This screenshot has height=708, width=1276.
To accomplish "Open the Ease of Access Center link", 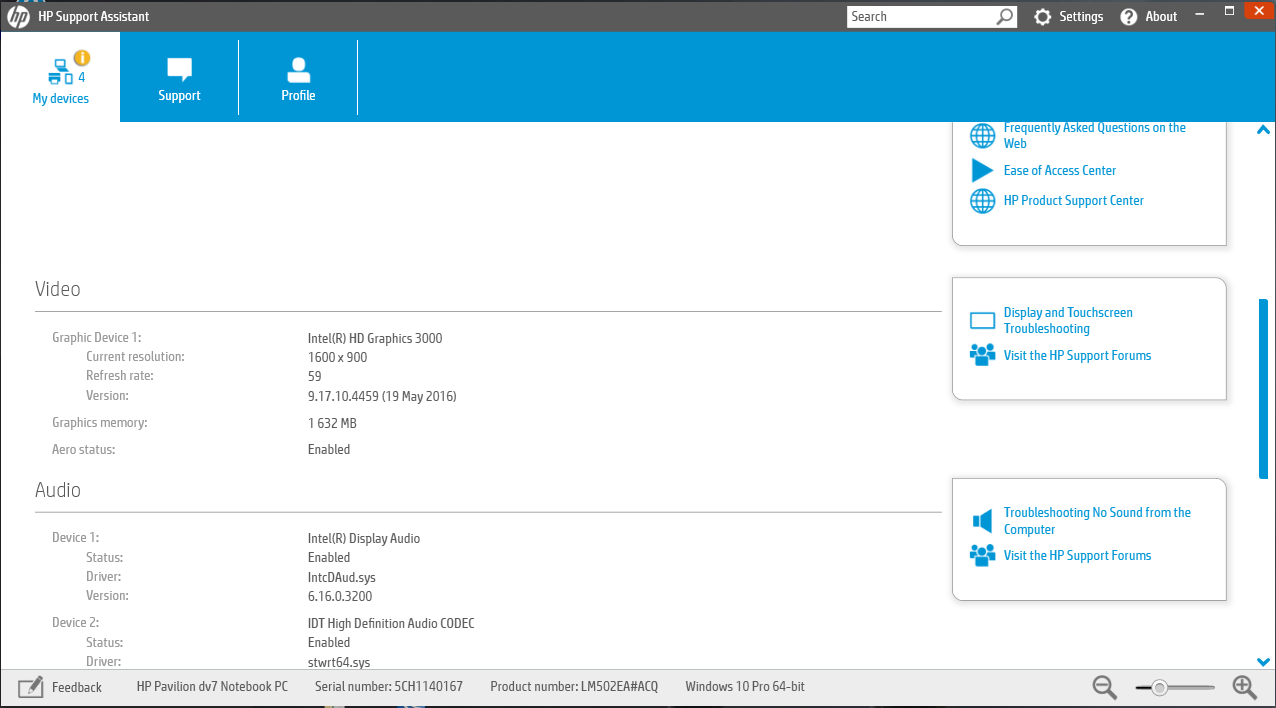I will tap(1060, 170).
